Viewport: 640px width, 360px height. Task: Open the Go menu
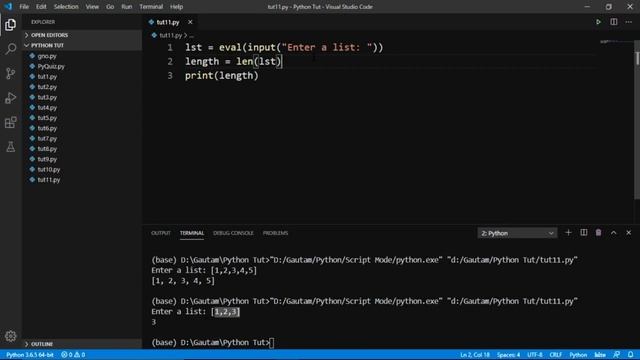110,7
